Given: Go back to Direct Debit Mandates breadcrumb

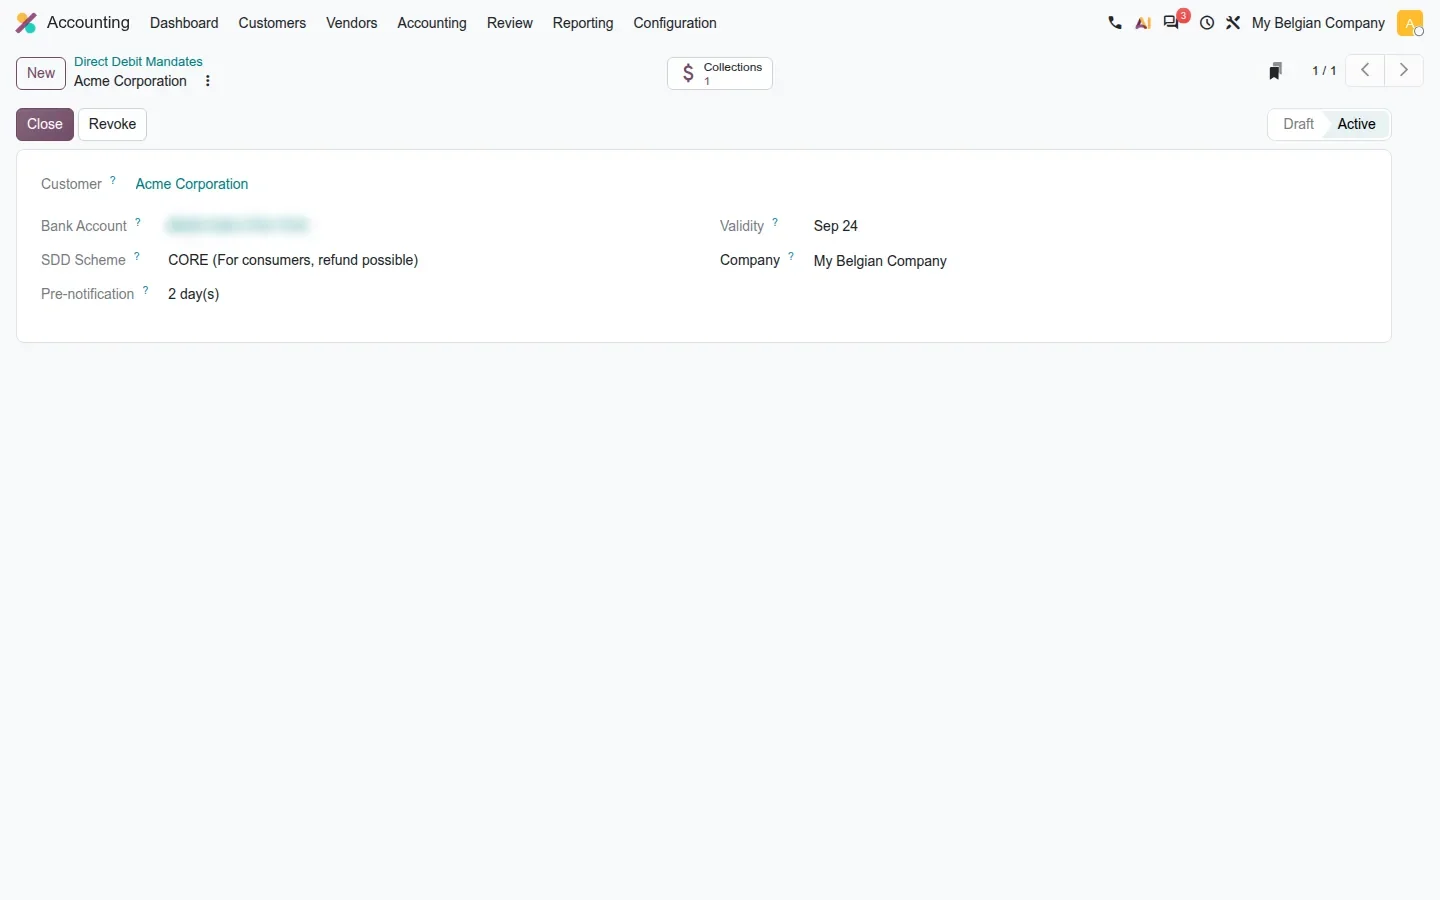Looking at the screenshot, I should point(138,62).
